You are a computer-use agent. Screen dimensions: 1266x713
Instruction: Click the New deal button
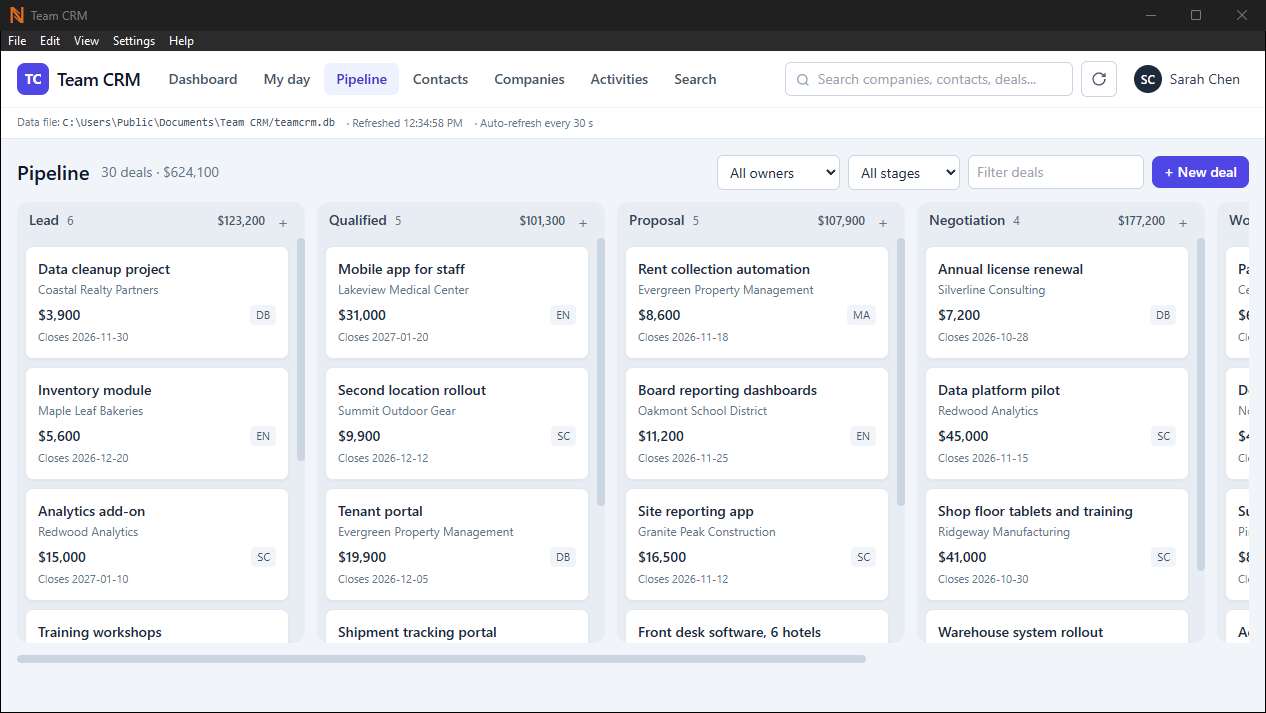[1200, 172]
